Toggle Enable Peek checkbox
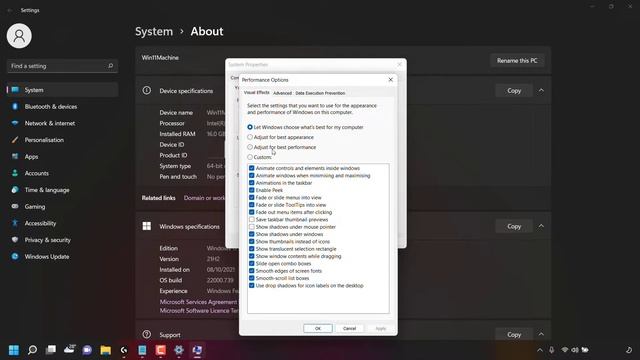Image resolution: width=640 pixels, height=360 pixels. (x=252, y=190)
